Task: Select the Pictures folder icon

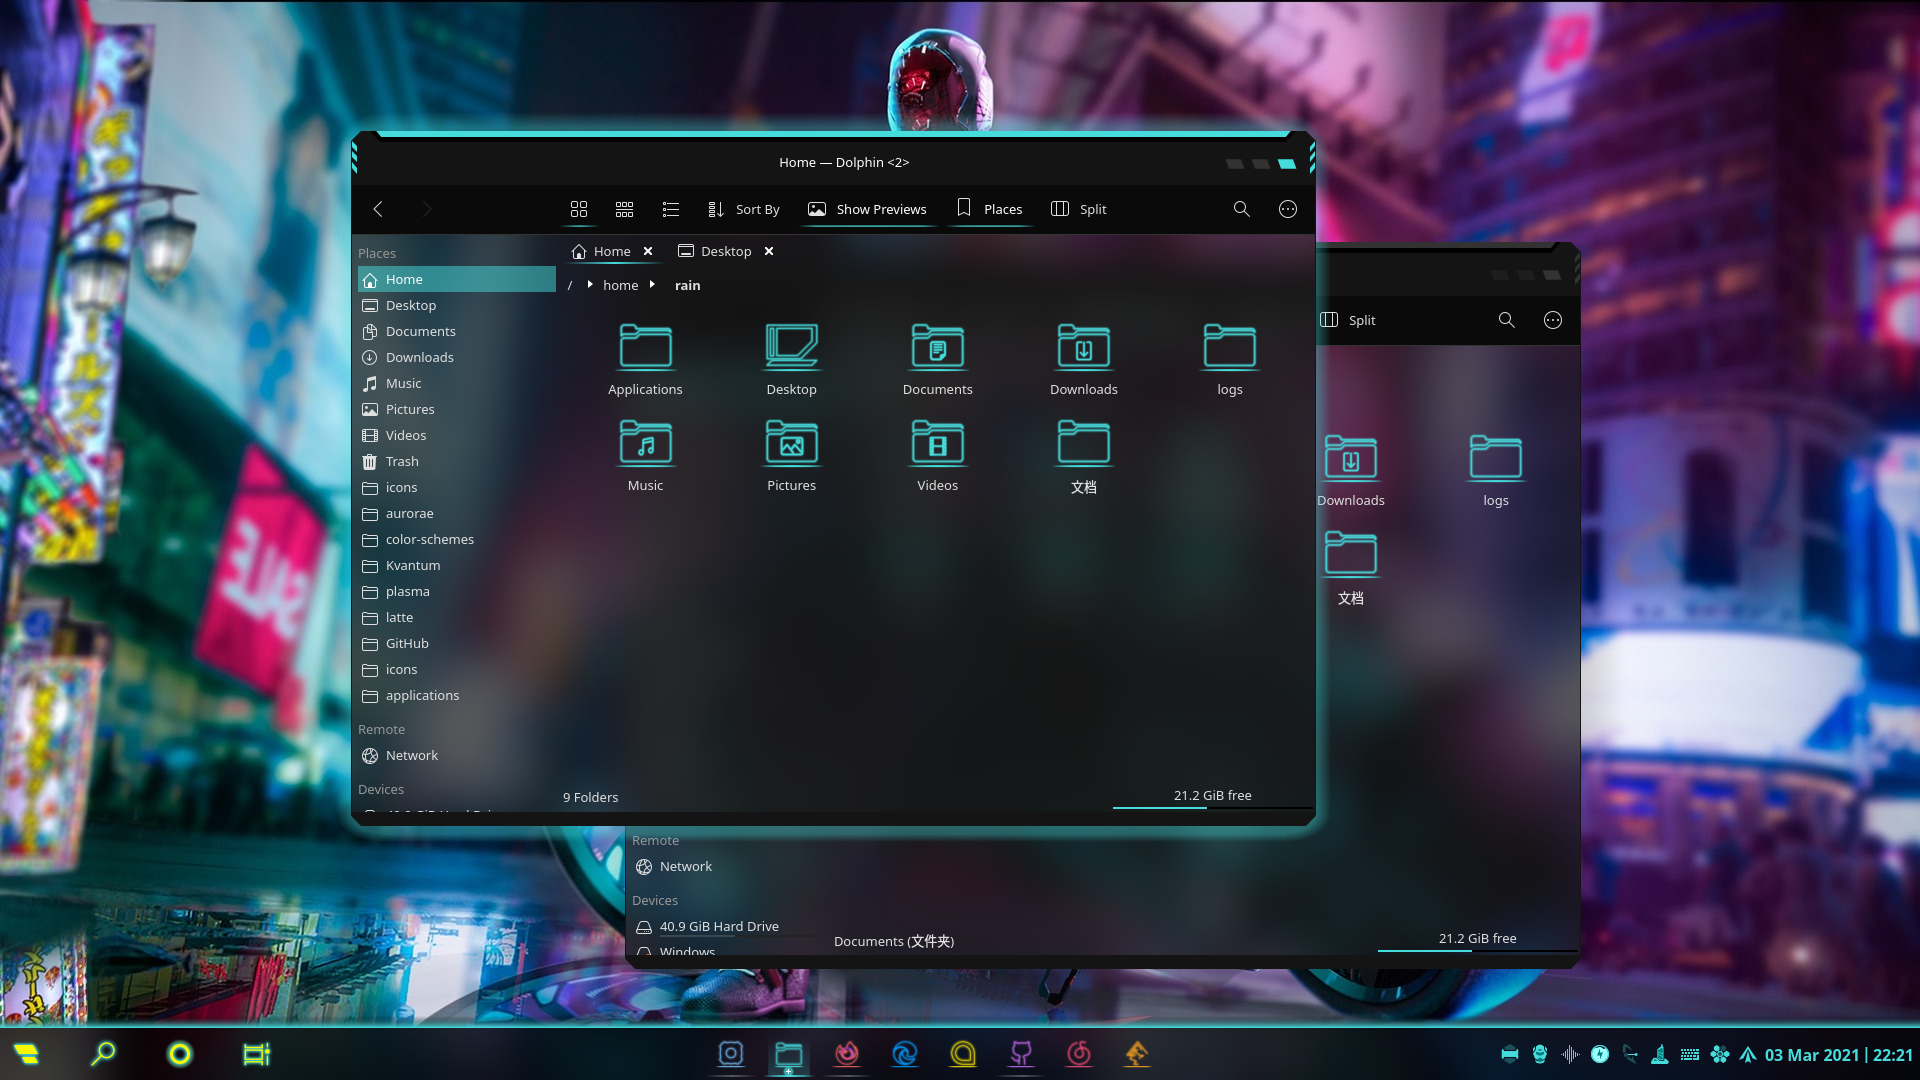Action: [791, 456]
